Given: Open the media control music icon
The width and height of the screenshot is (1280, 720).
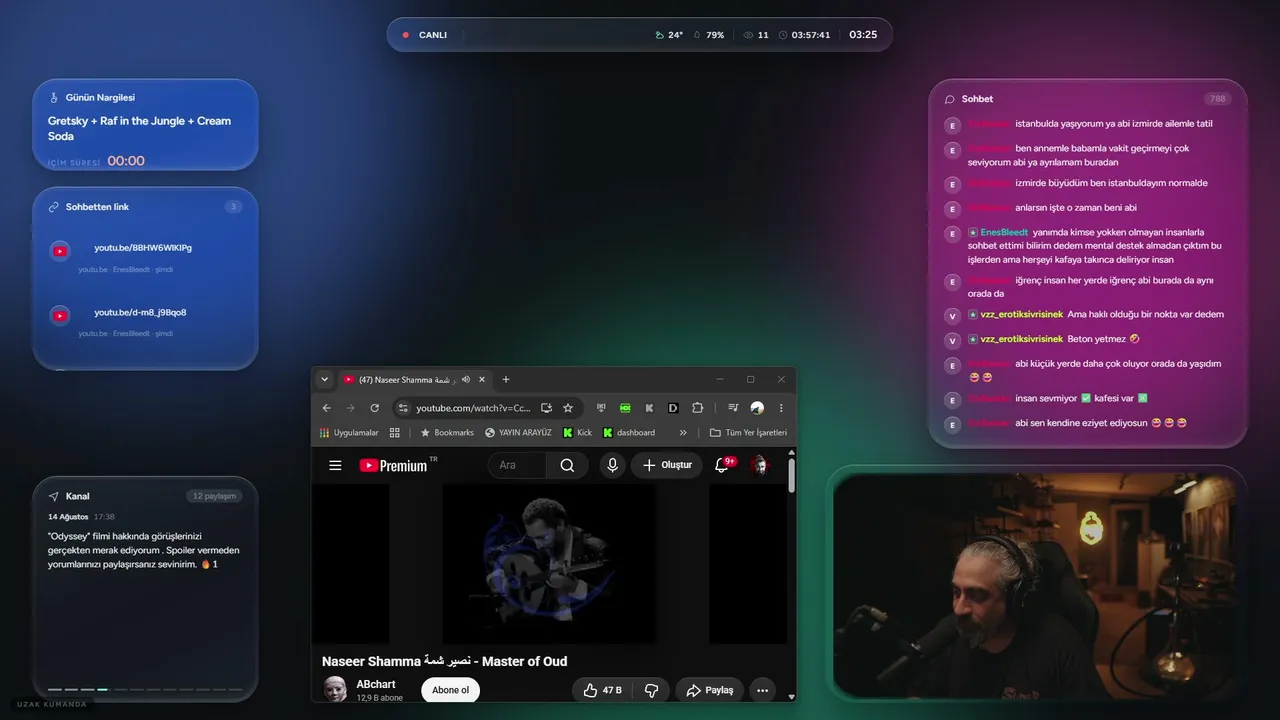Looking at the screenshot, I should [x=733, y=408].
